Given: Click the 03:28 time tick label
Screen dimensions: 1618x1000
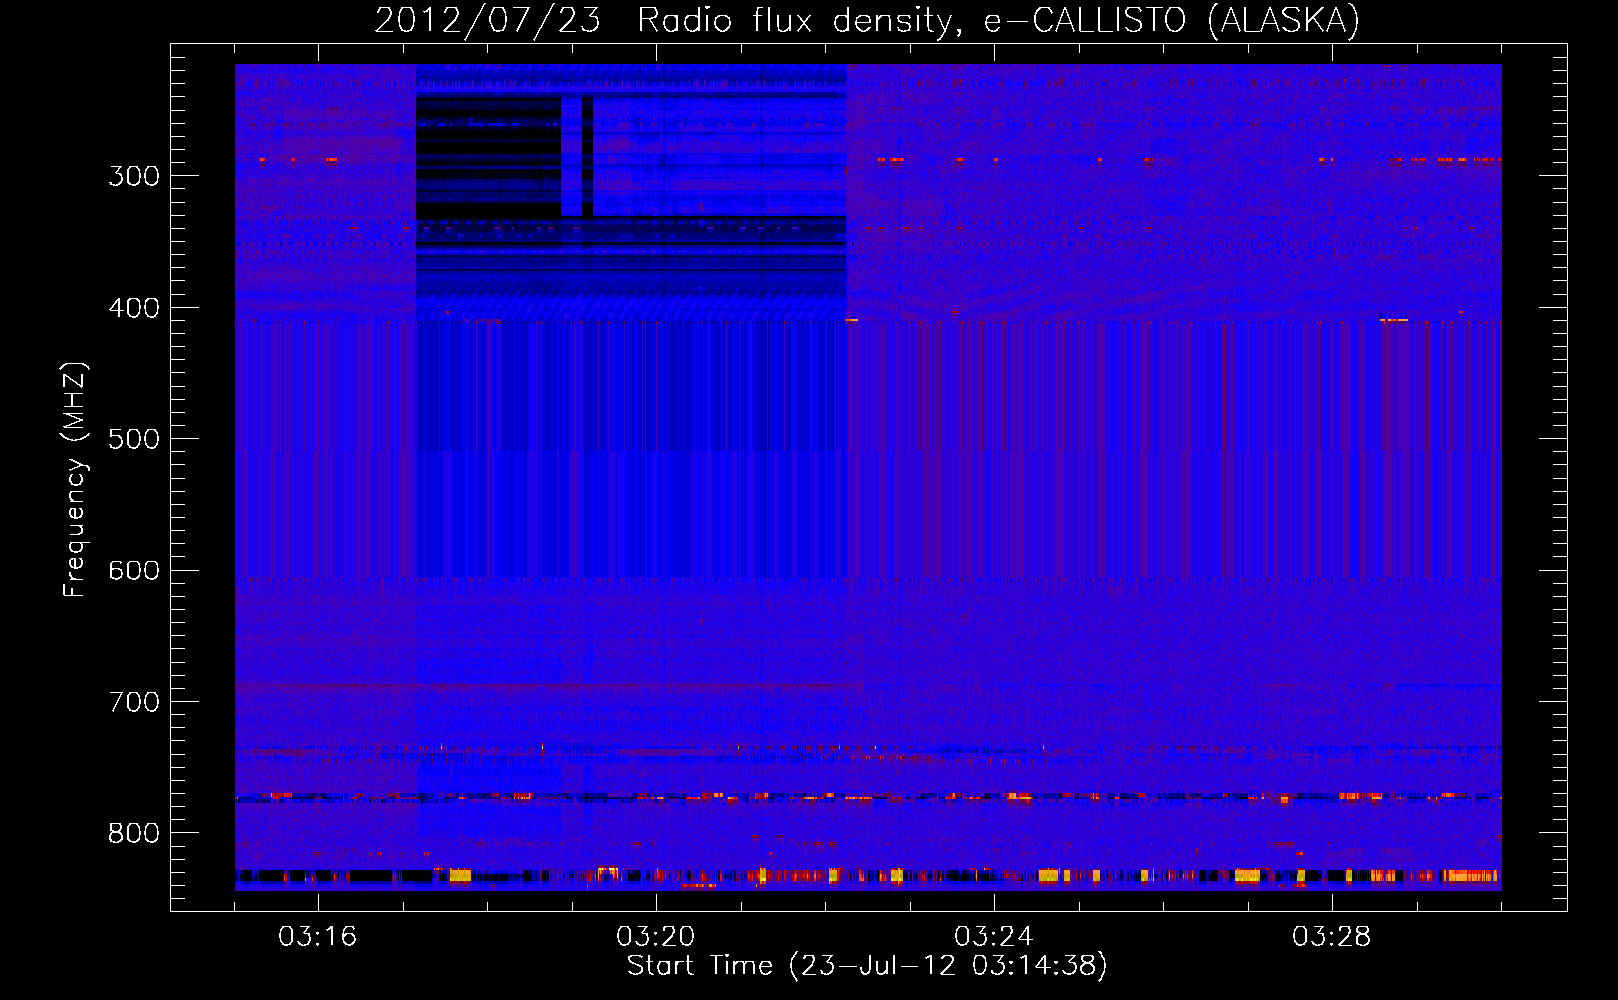Looking at the screenshot, I should point(1332,937).
